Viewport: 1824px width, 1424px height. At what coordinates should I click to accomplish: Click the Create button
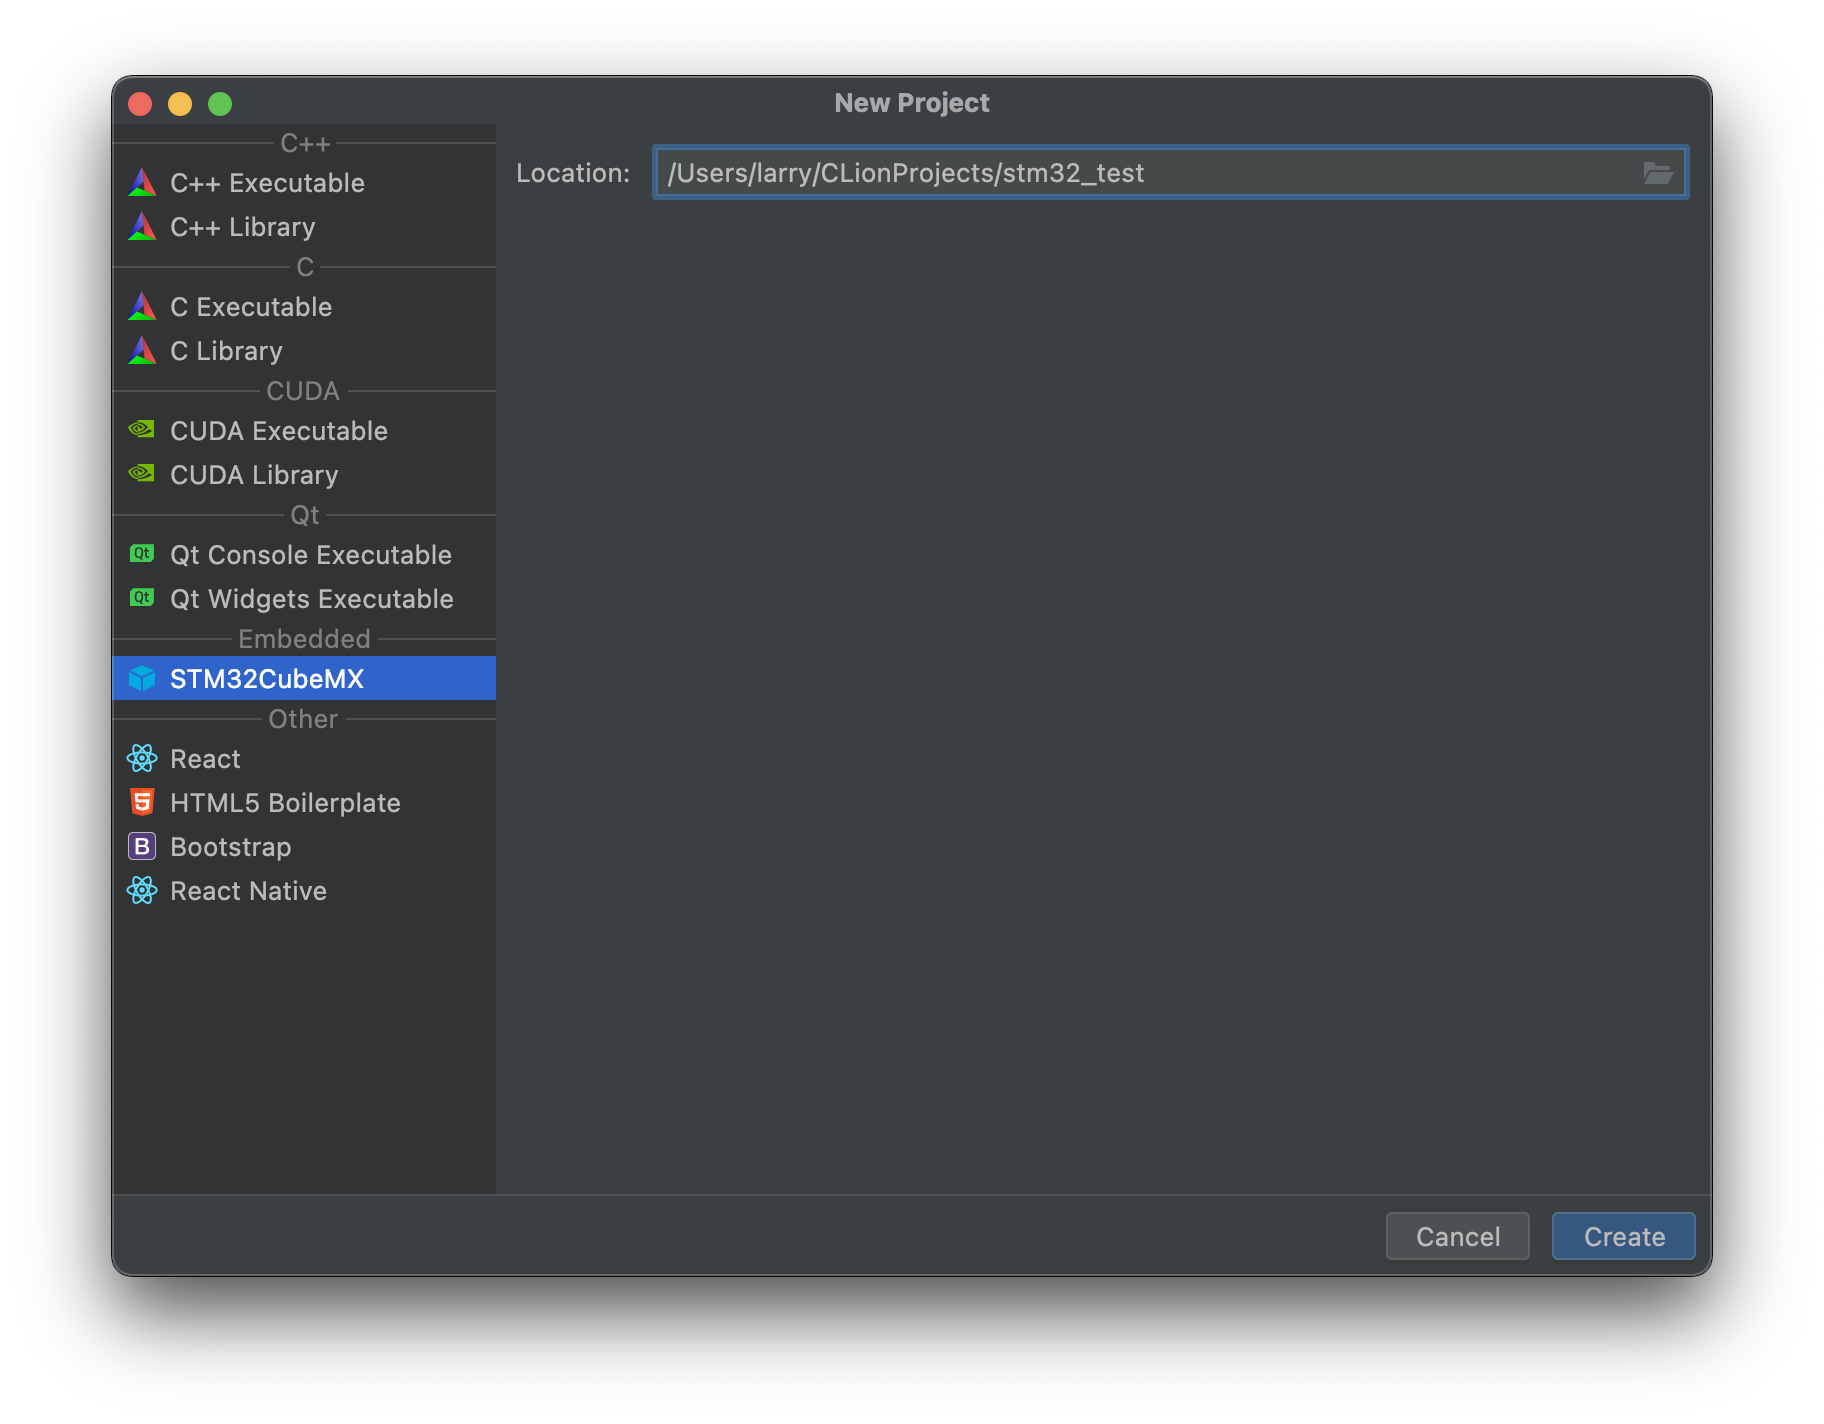pyautogui.click(x=1621, y=1236)
